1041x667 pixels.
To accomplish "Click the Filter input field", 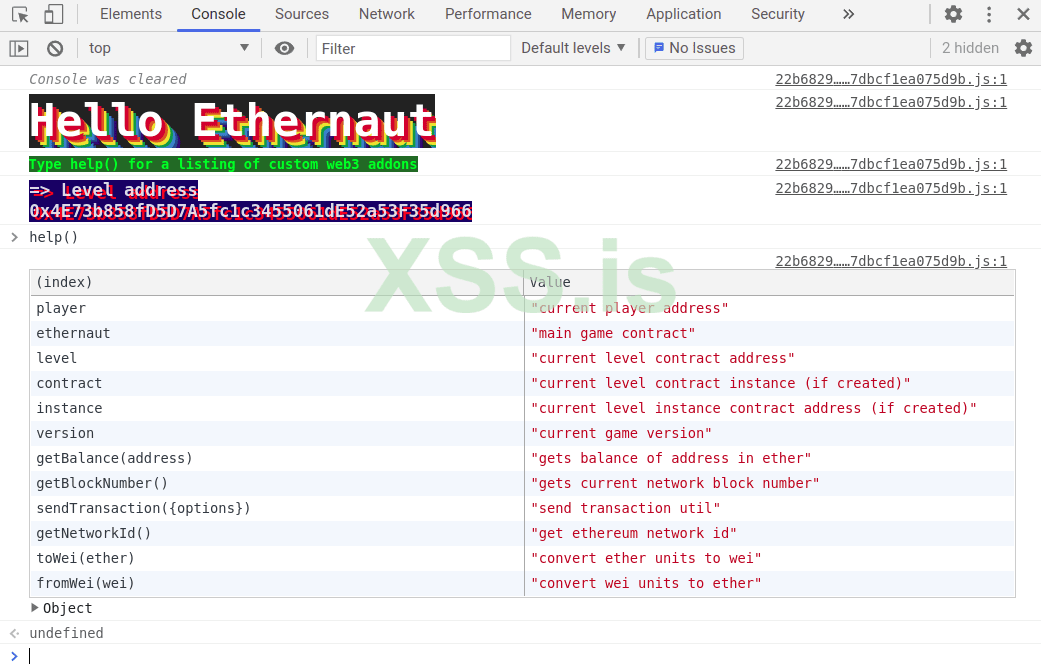I will coord(413,48).
